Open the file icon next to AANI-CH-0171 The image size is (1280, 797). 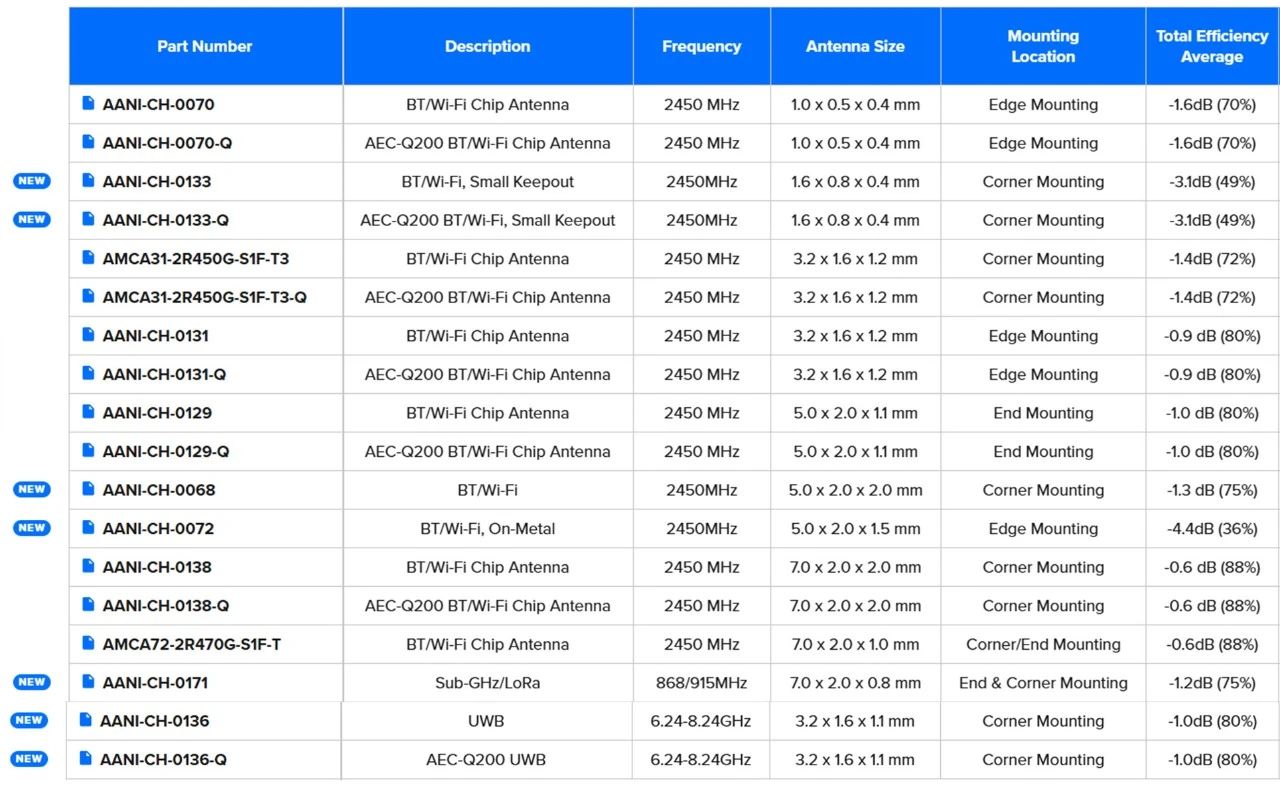(x=88, y=682)
